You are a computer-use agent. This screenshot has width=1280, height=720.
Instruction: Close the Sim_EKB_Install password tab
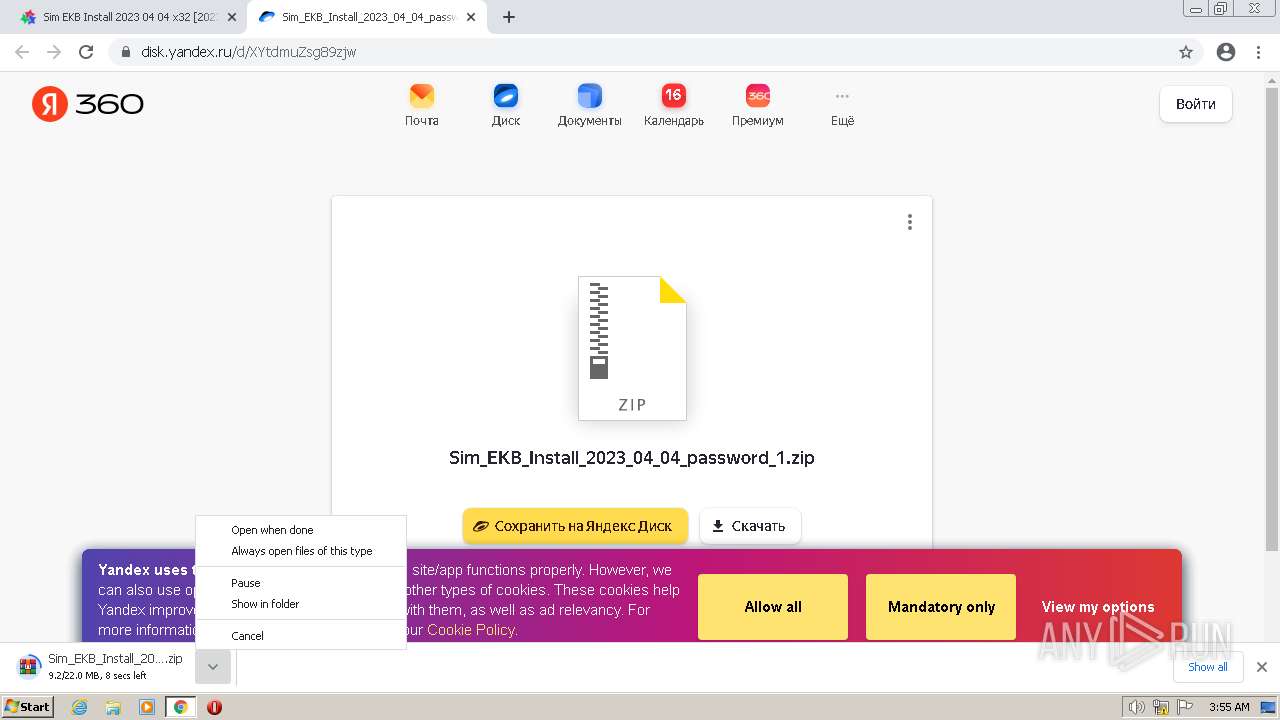471,17
